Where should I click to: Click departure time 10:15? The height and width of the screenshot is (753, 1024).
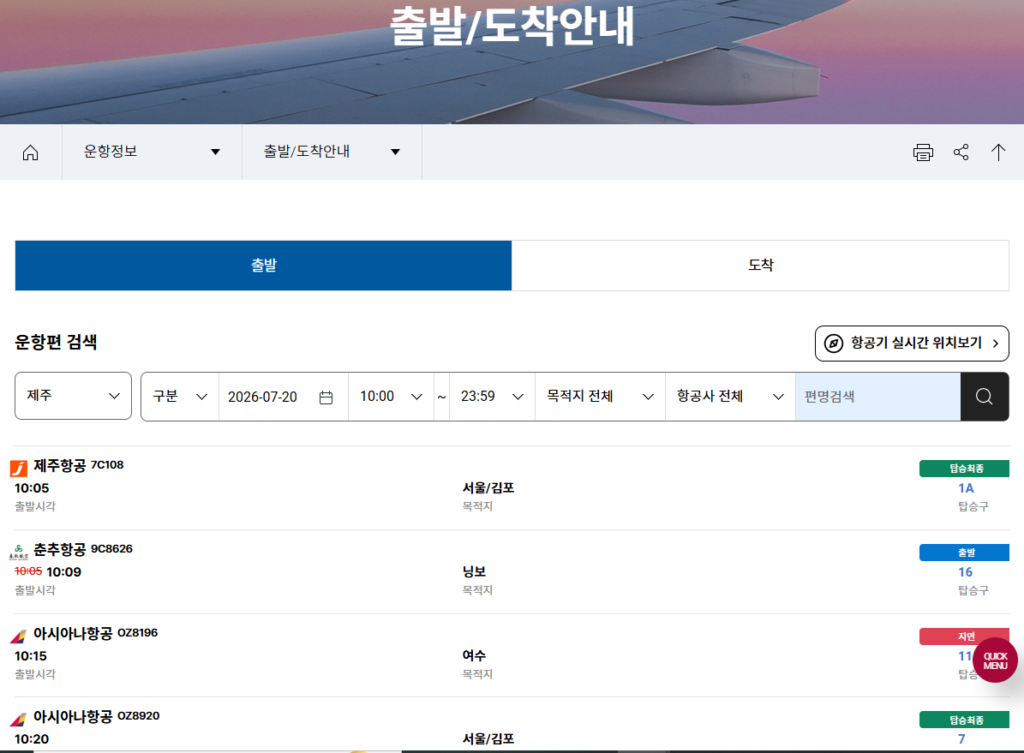coord(31,656)
